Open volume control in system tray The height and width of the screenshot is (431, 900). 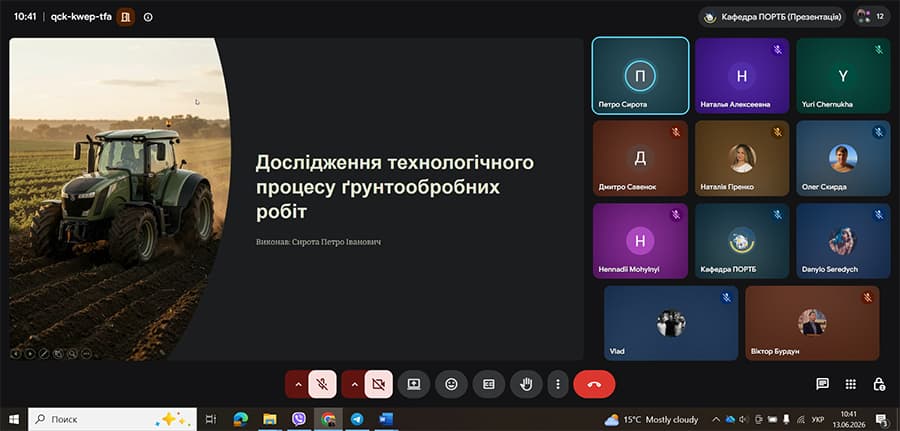[x=744, y=420]
